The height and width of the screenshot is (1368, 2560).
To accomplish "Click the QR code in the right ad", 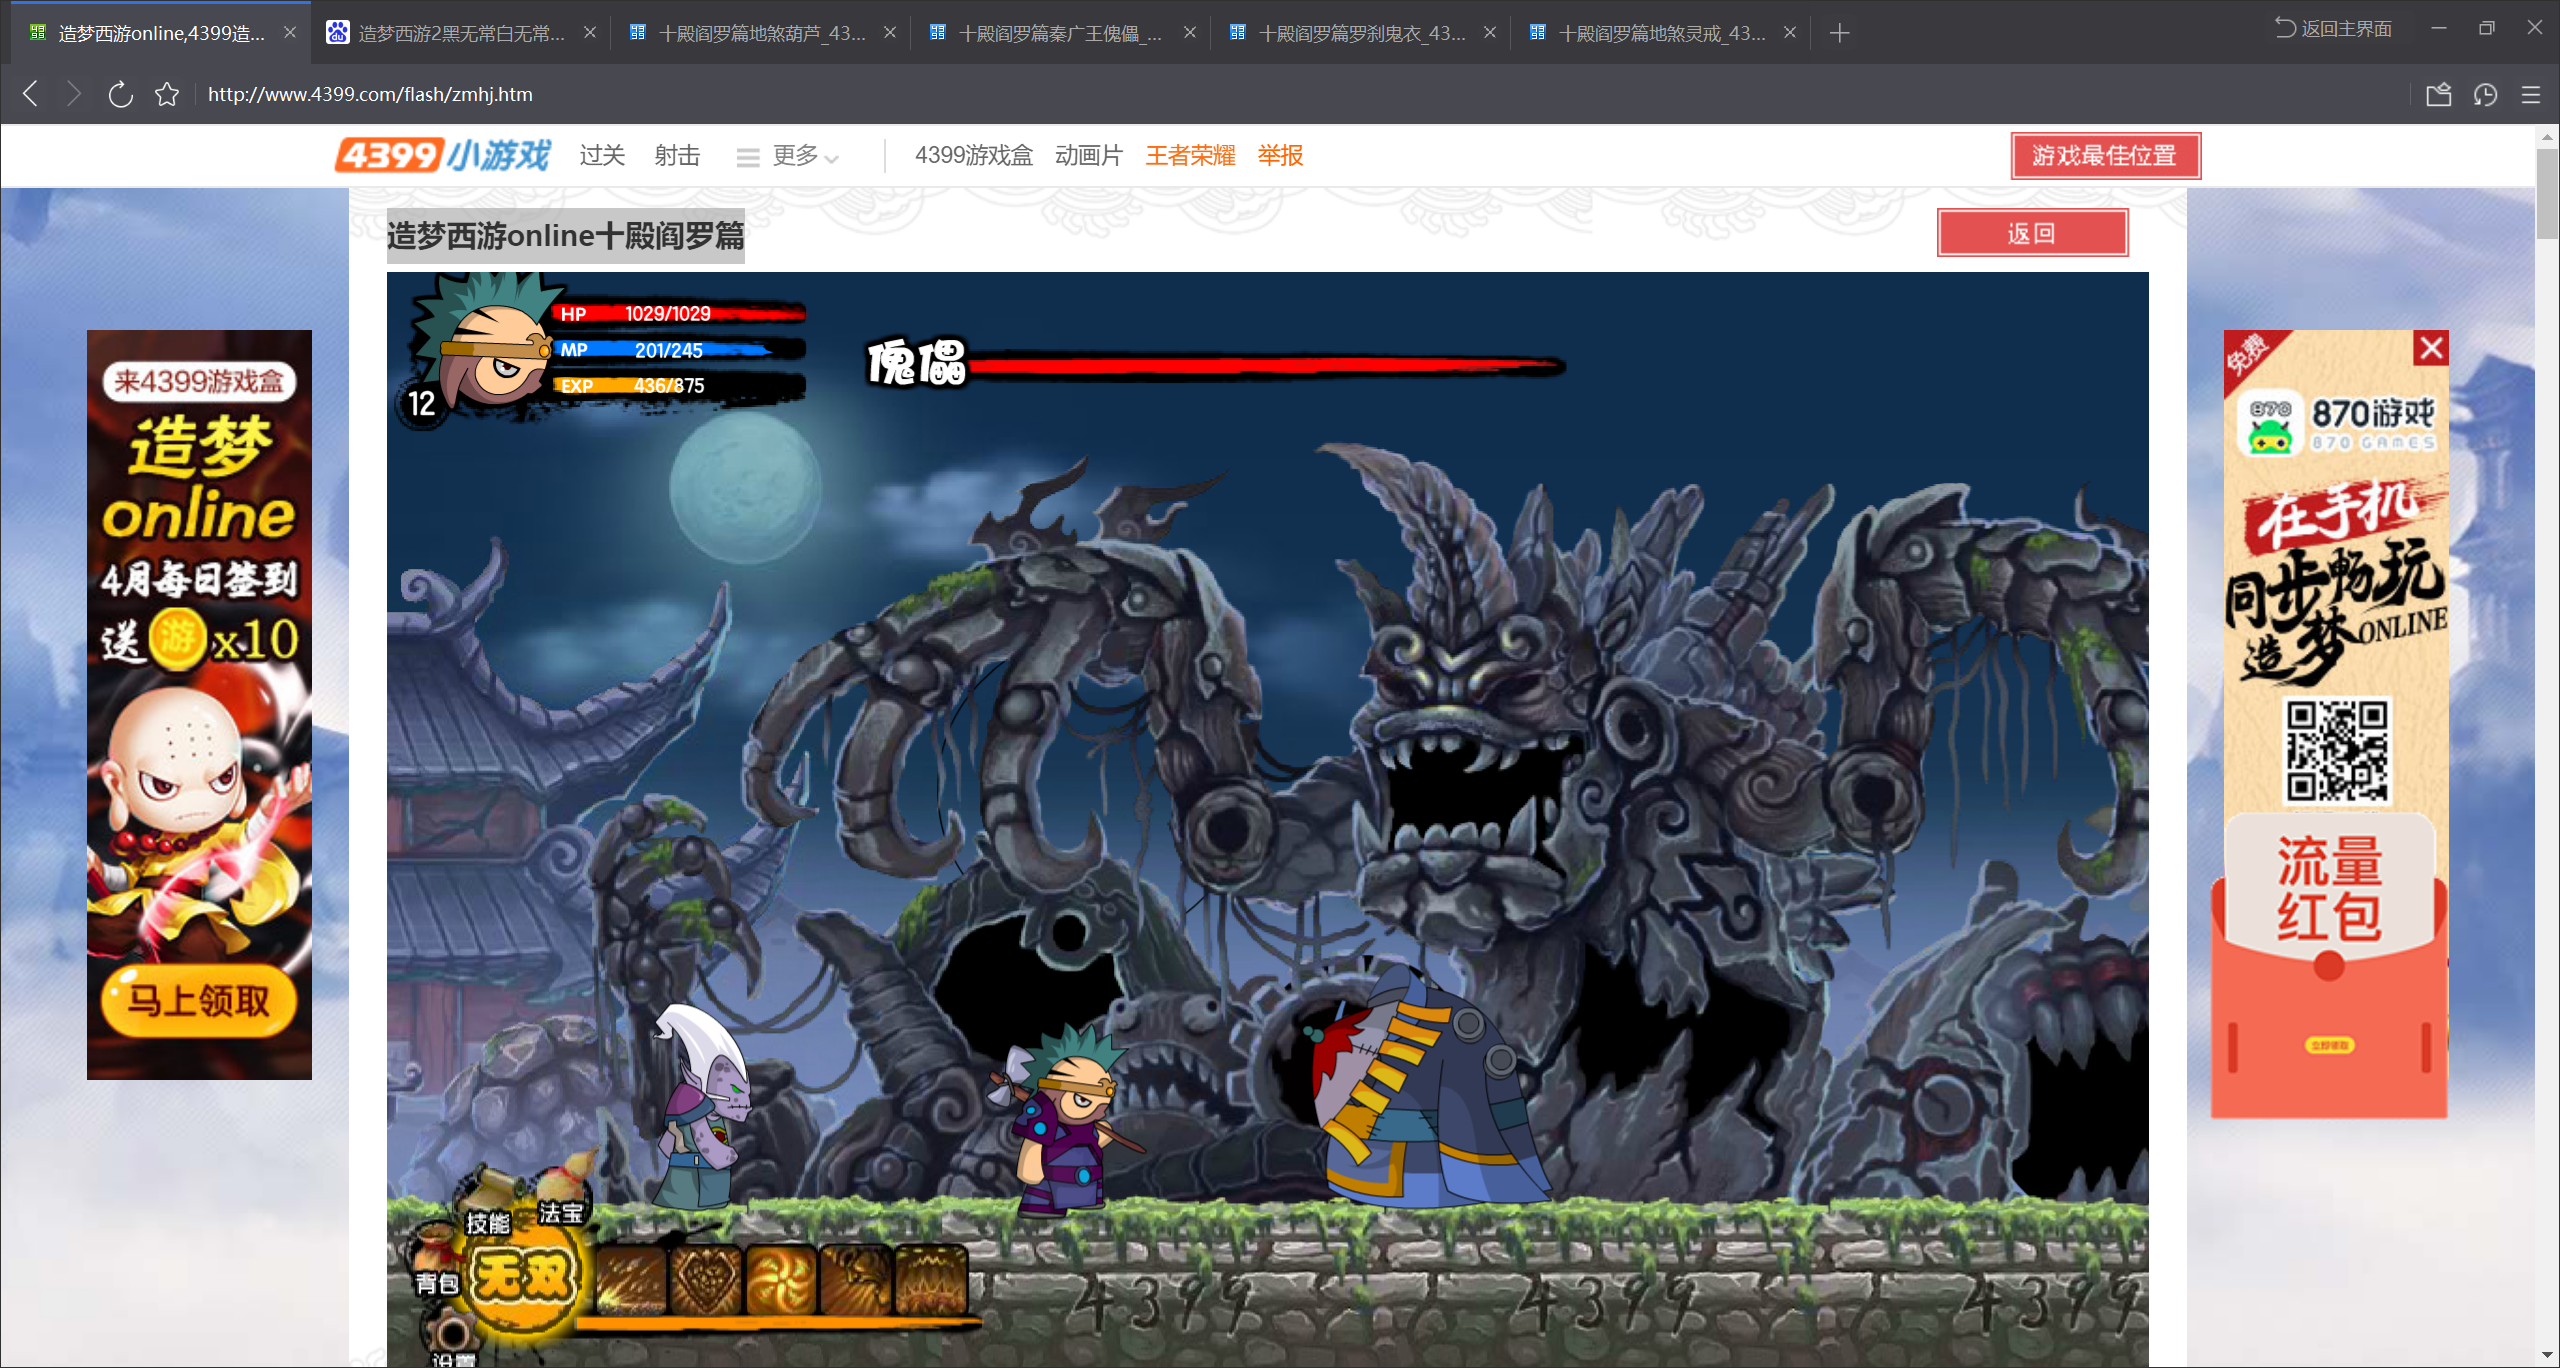I will [x=2337, y=750].
